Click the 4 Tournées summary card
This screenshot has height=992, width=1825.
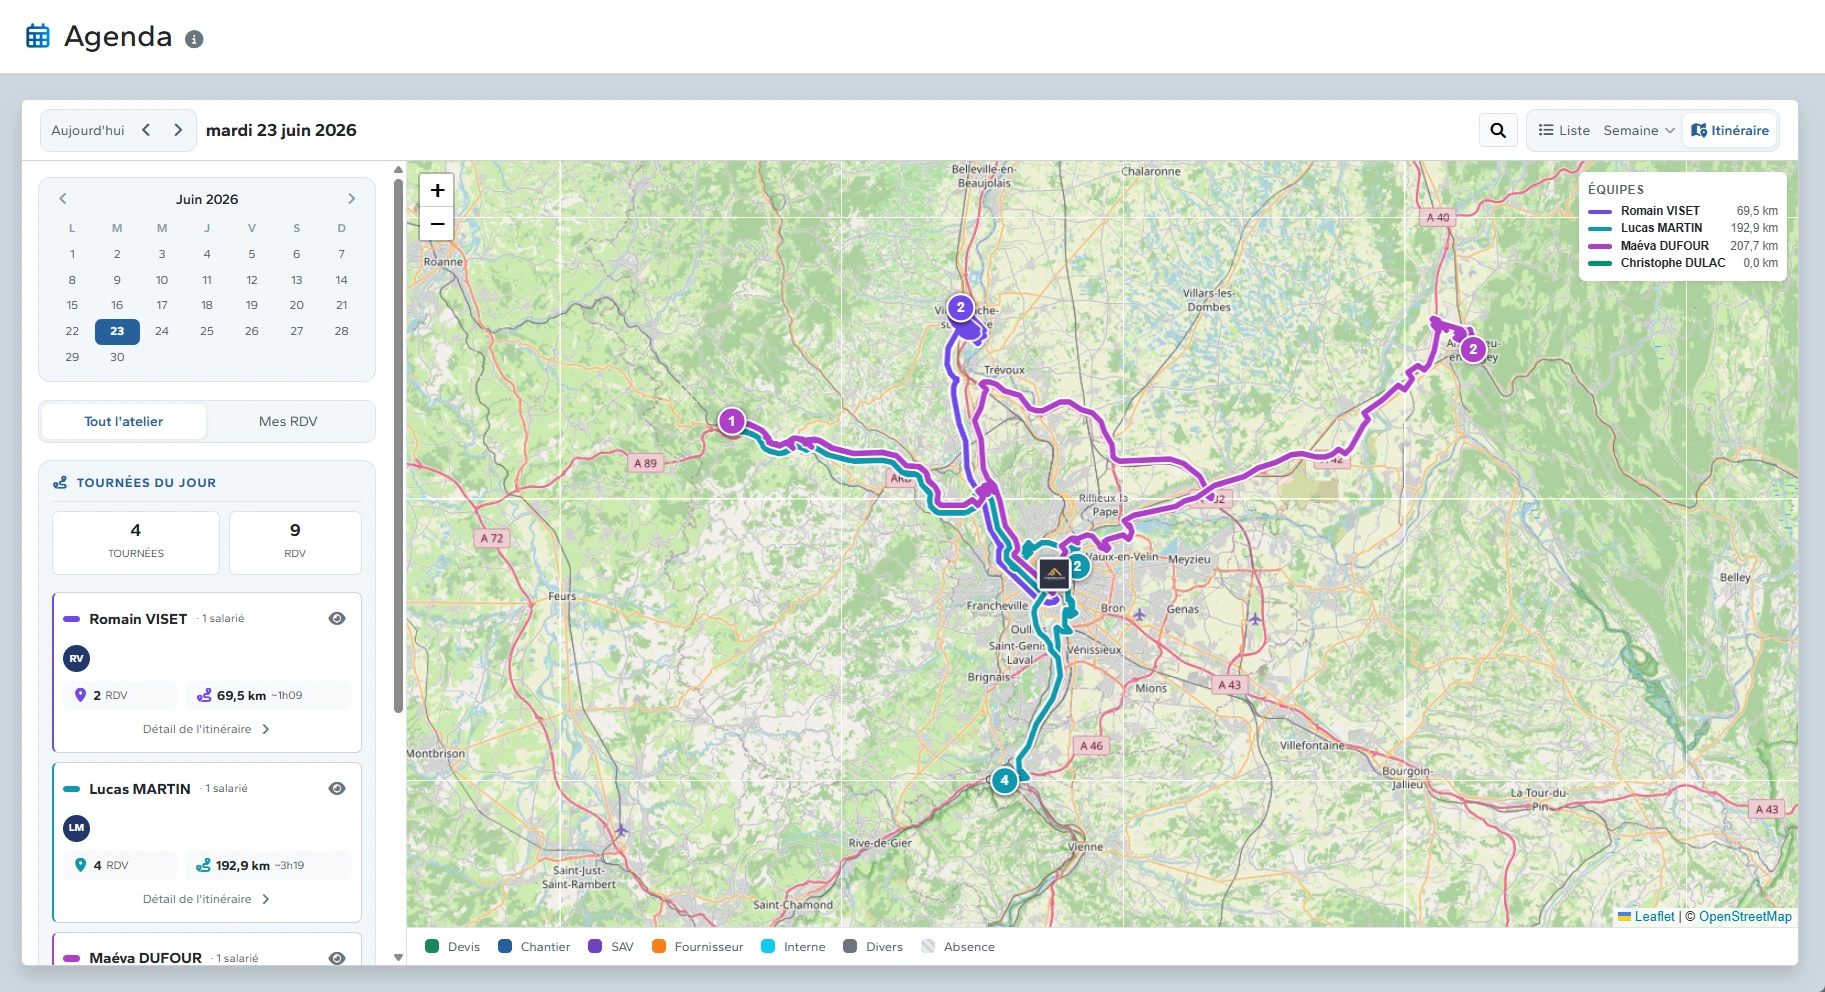(x=136, y=542)
